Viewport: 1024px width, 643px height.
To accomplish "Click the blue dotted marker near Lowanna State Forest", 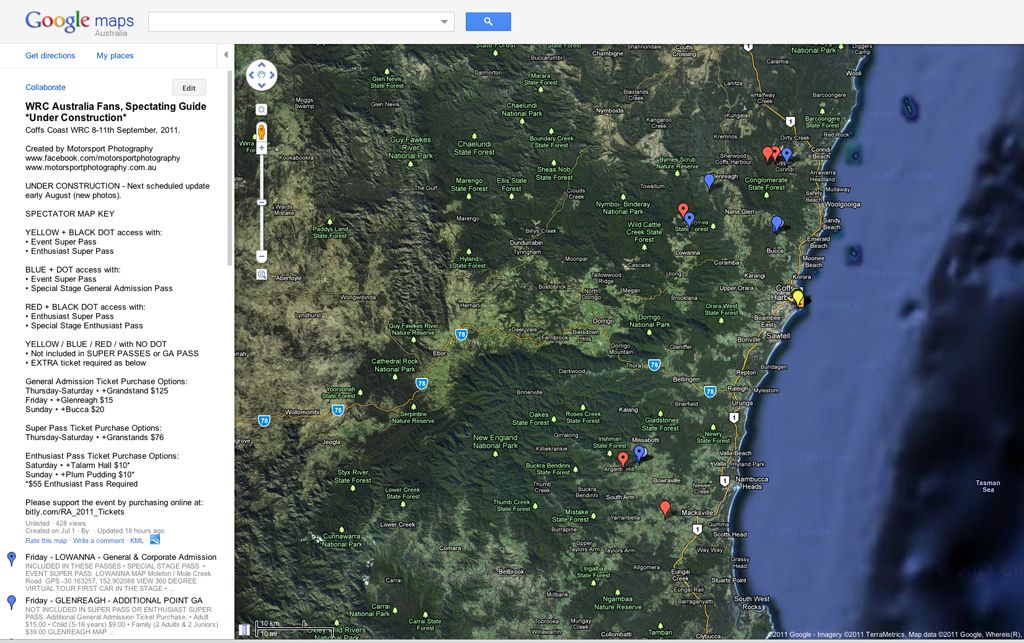I will pos(689,219).
